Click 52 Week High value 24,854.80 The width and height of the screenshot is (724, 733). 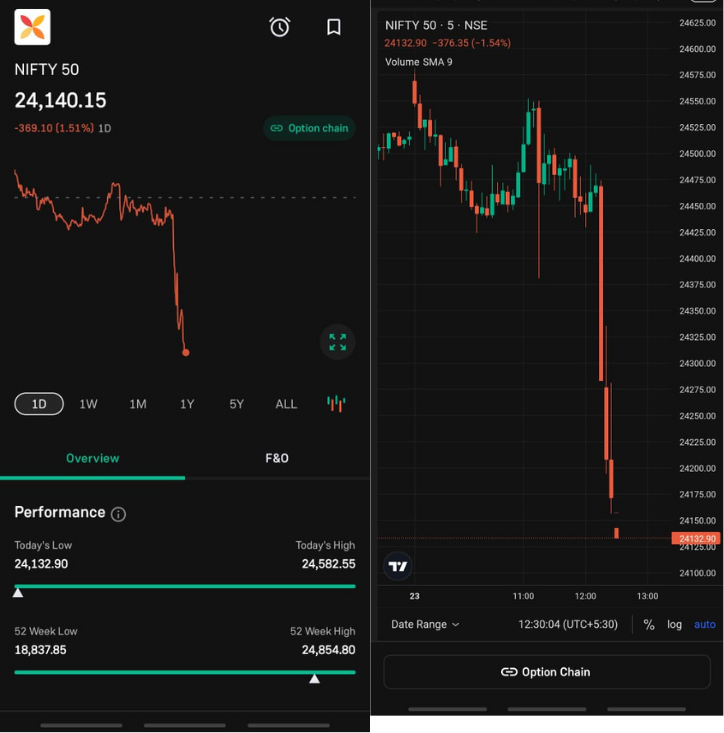coord(329,650)
